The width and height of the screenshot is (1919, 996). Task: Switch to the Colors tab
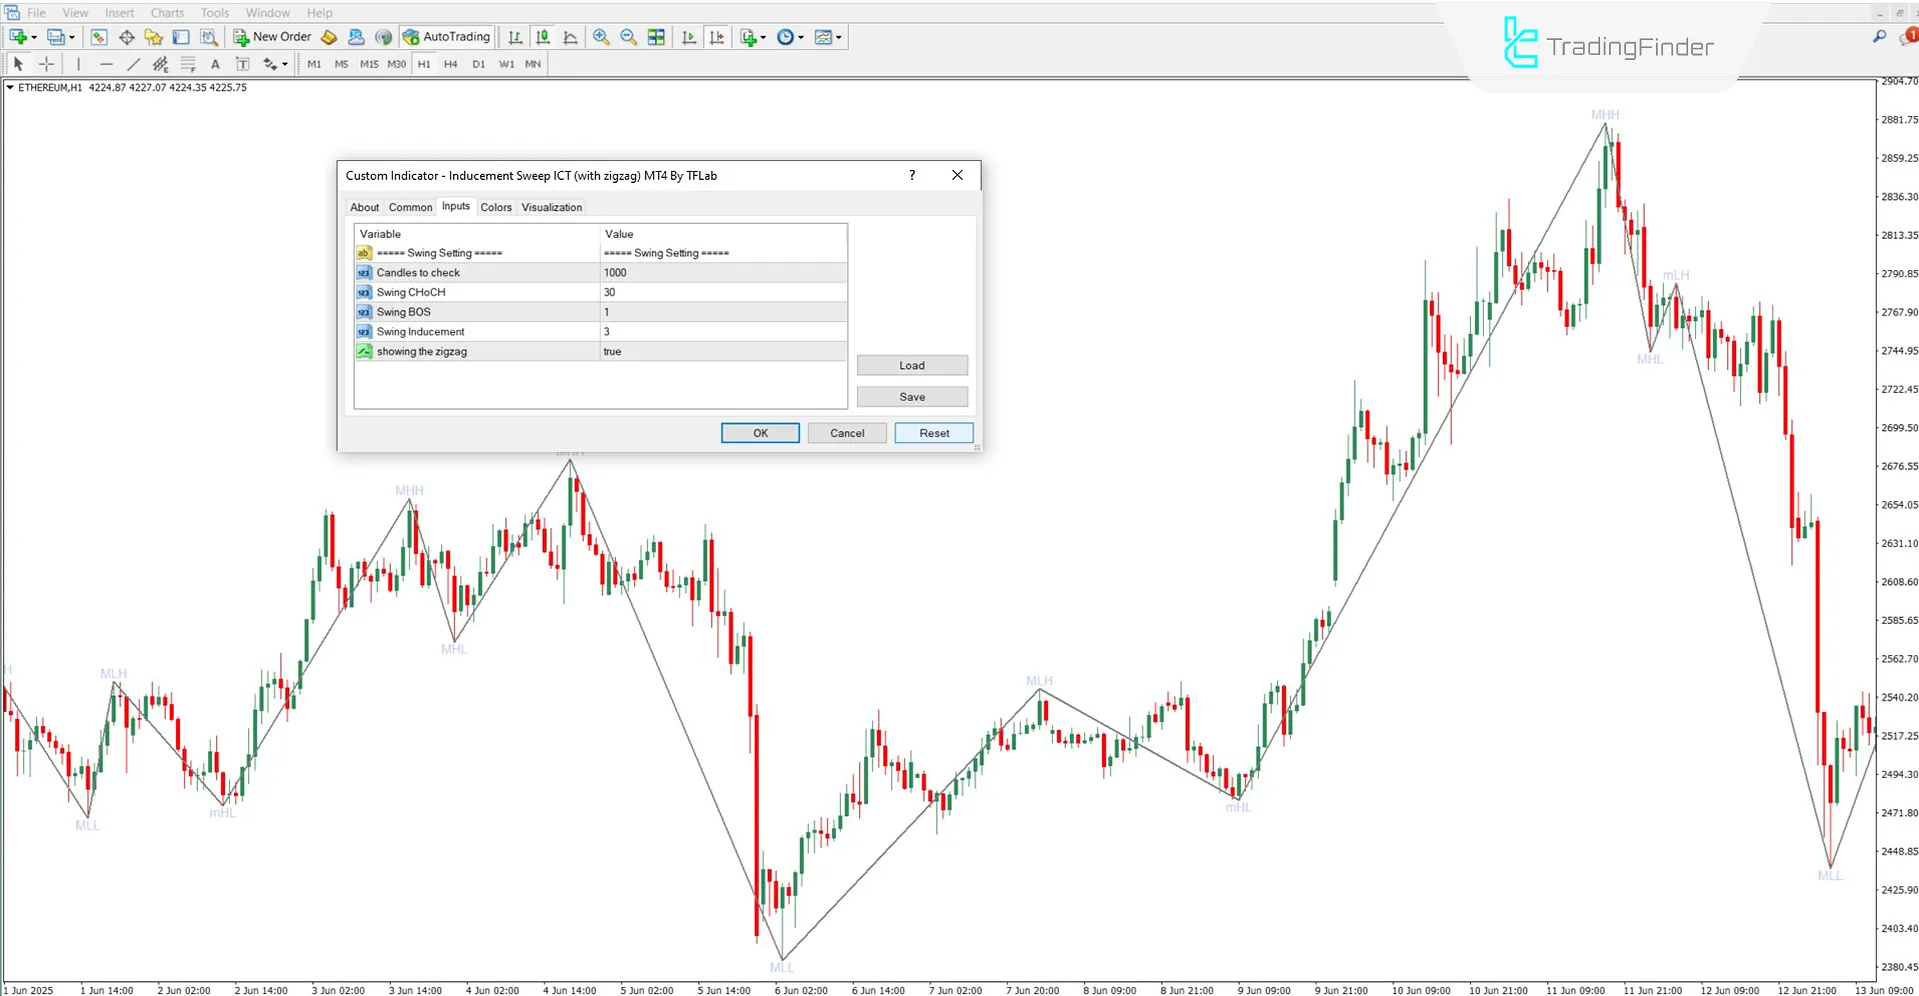click(495, 207)
